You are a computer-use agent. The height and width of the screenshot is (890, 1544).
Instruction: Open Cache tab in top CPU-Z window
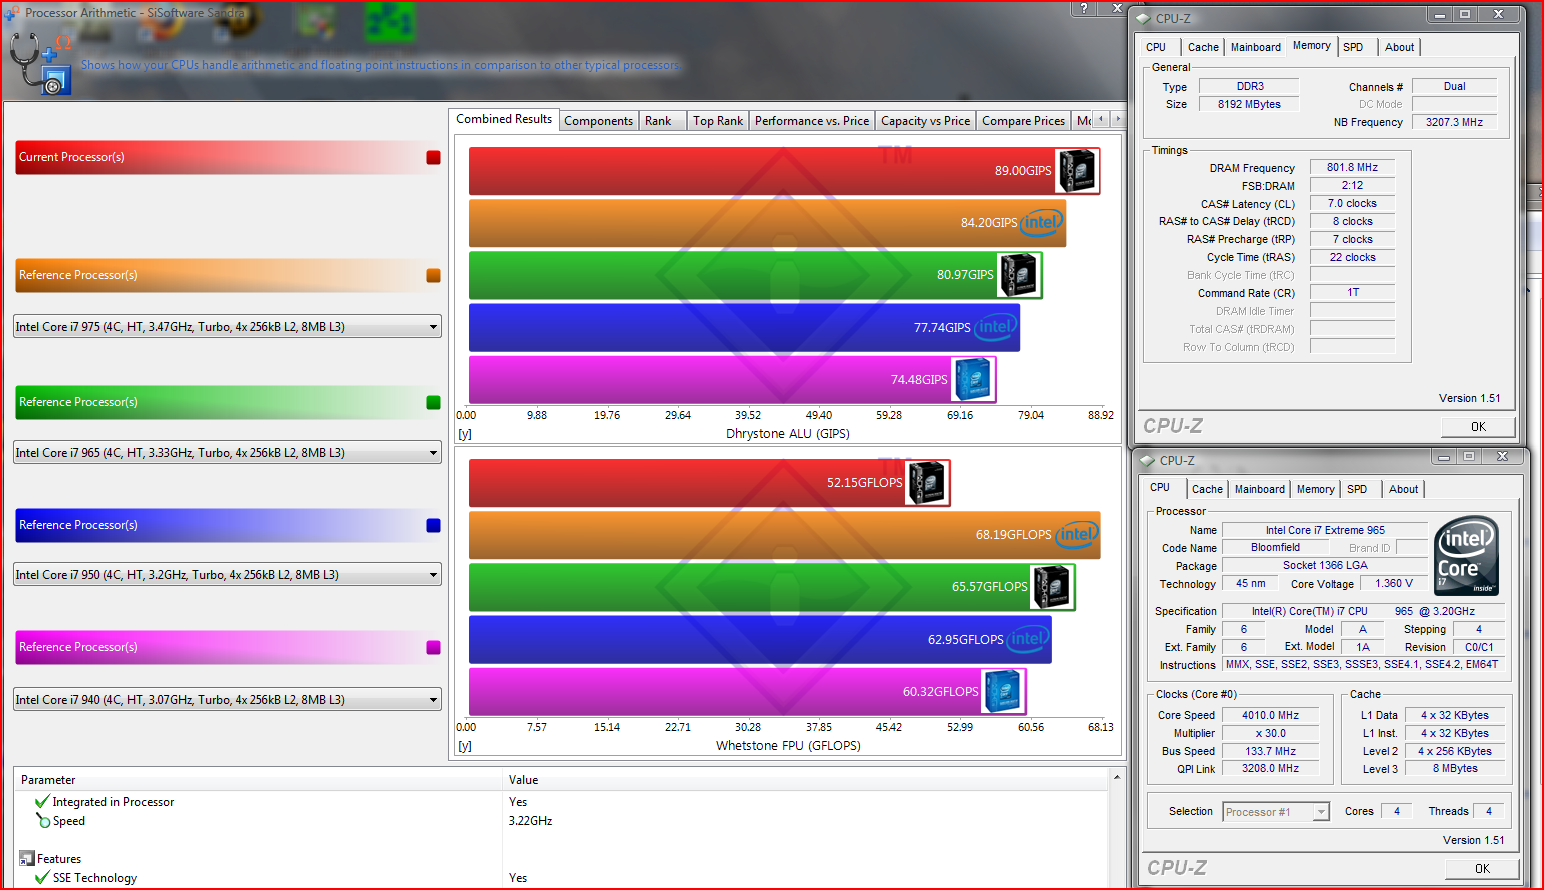[1203, 47]
